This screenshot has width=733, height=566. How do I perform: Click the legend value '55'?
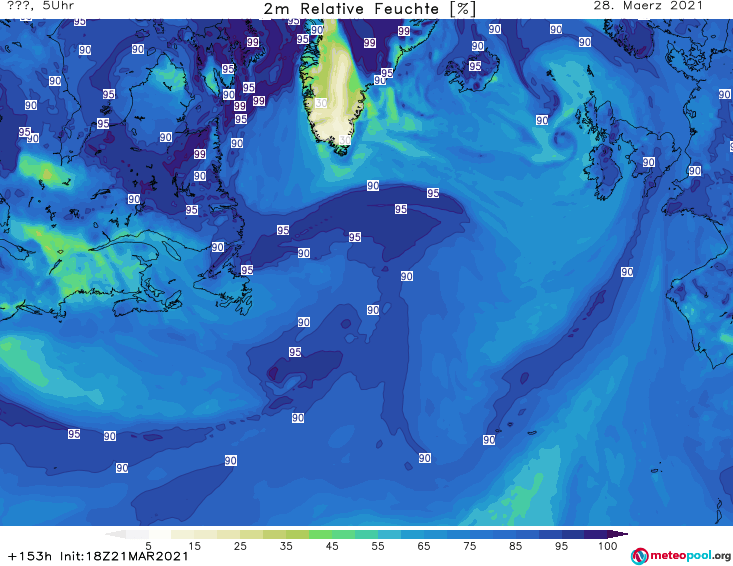tap(378, 546)
